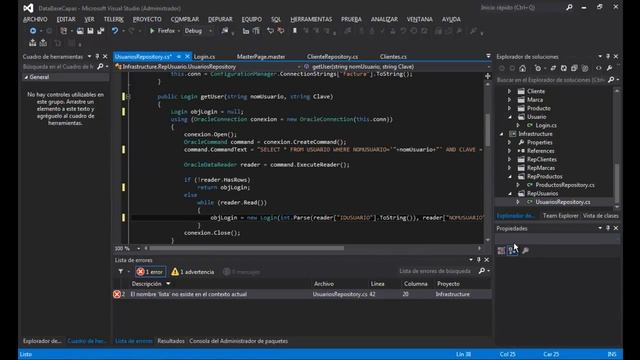Click Home icon in Solution Explorer toolbar
640x360 pixels.
[x=522, y=68]
